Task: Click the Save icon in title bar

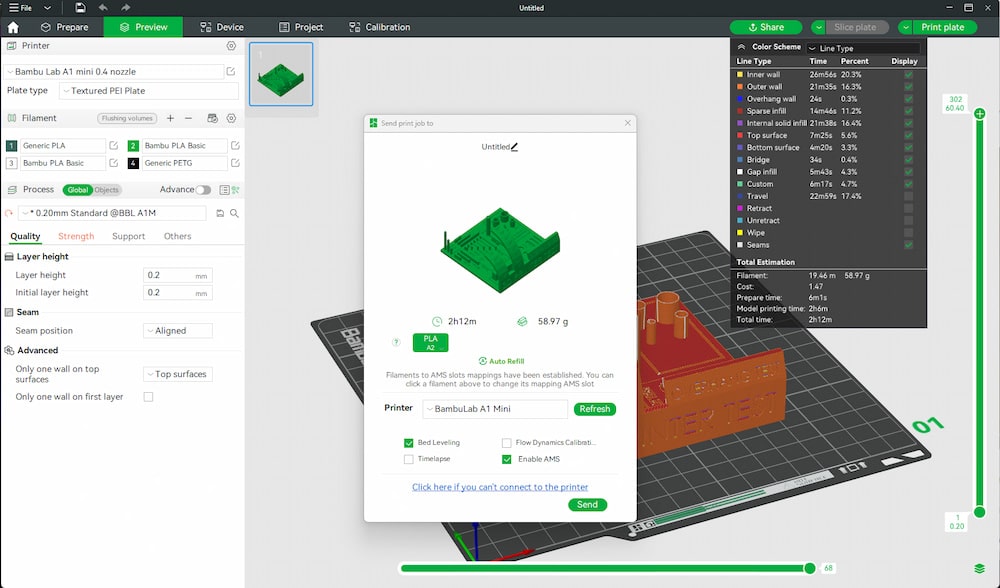Action: point(80,8)
